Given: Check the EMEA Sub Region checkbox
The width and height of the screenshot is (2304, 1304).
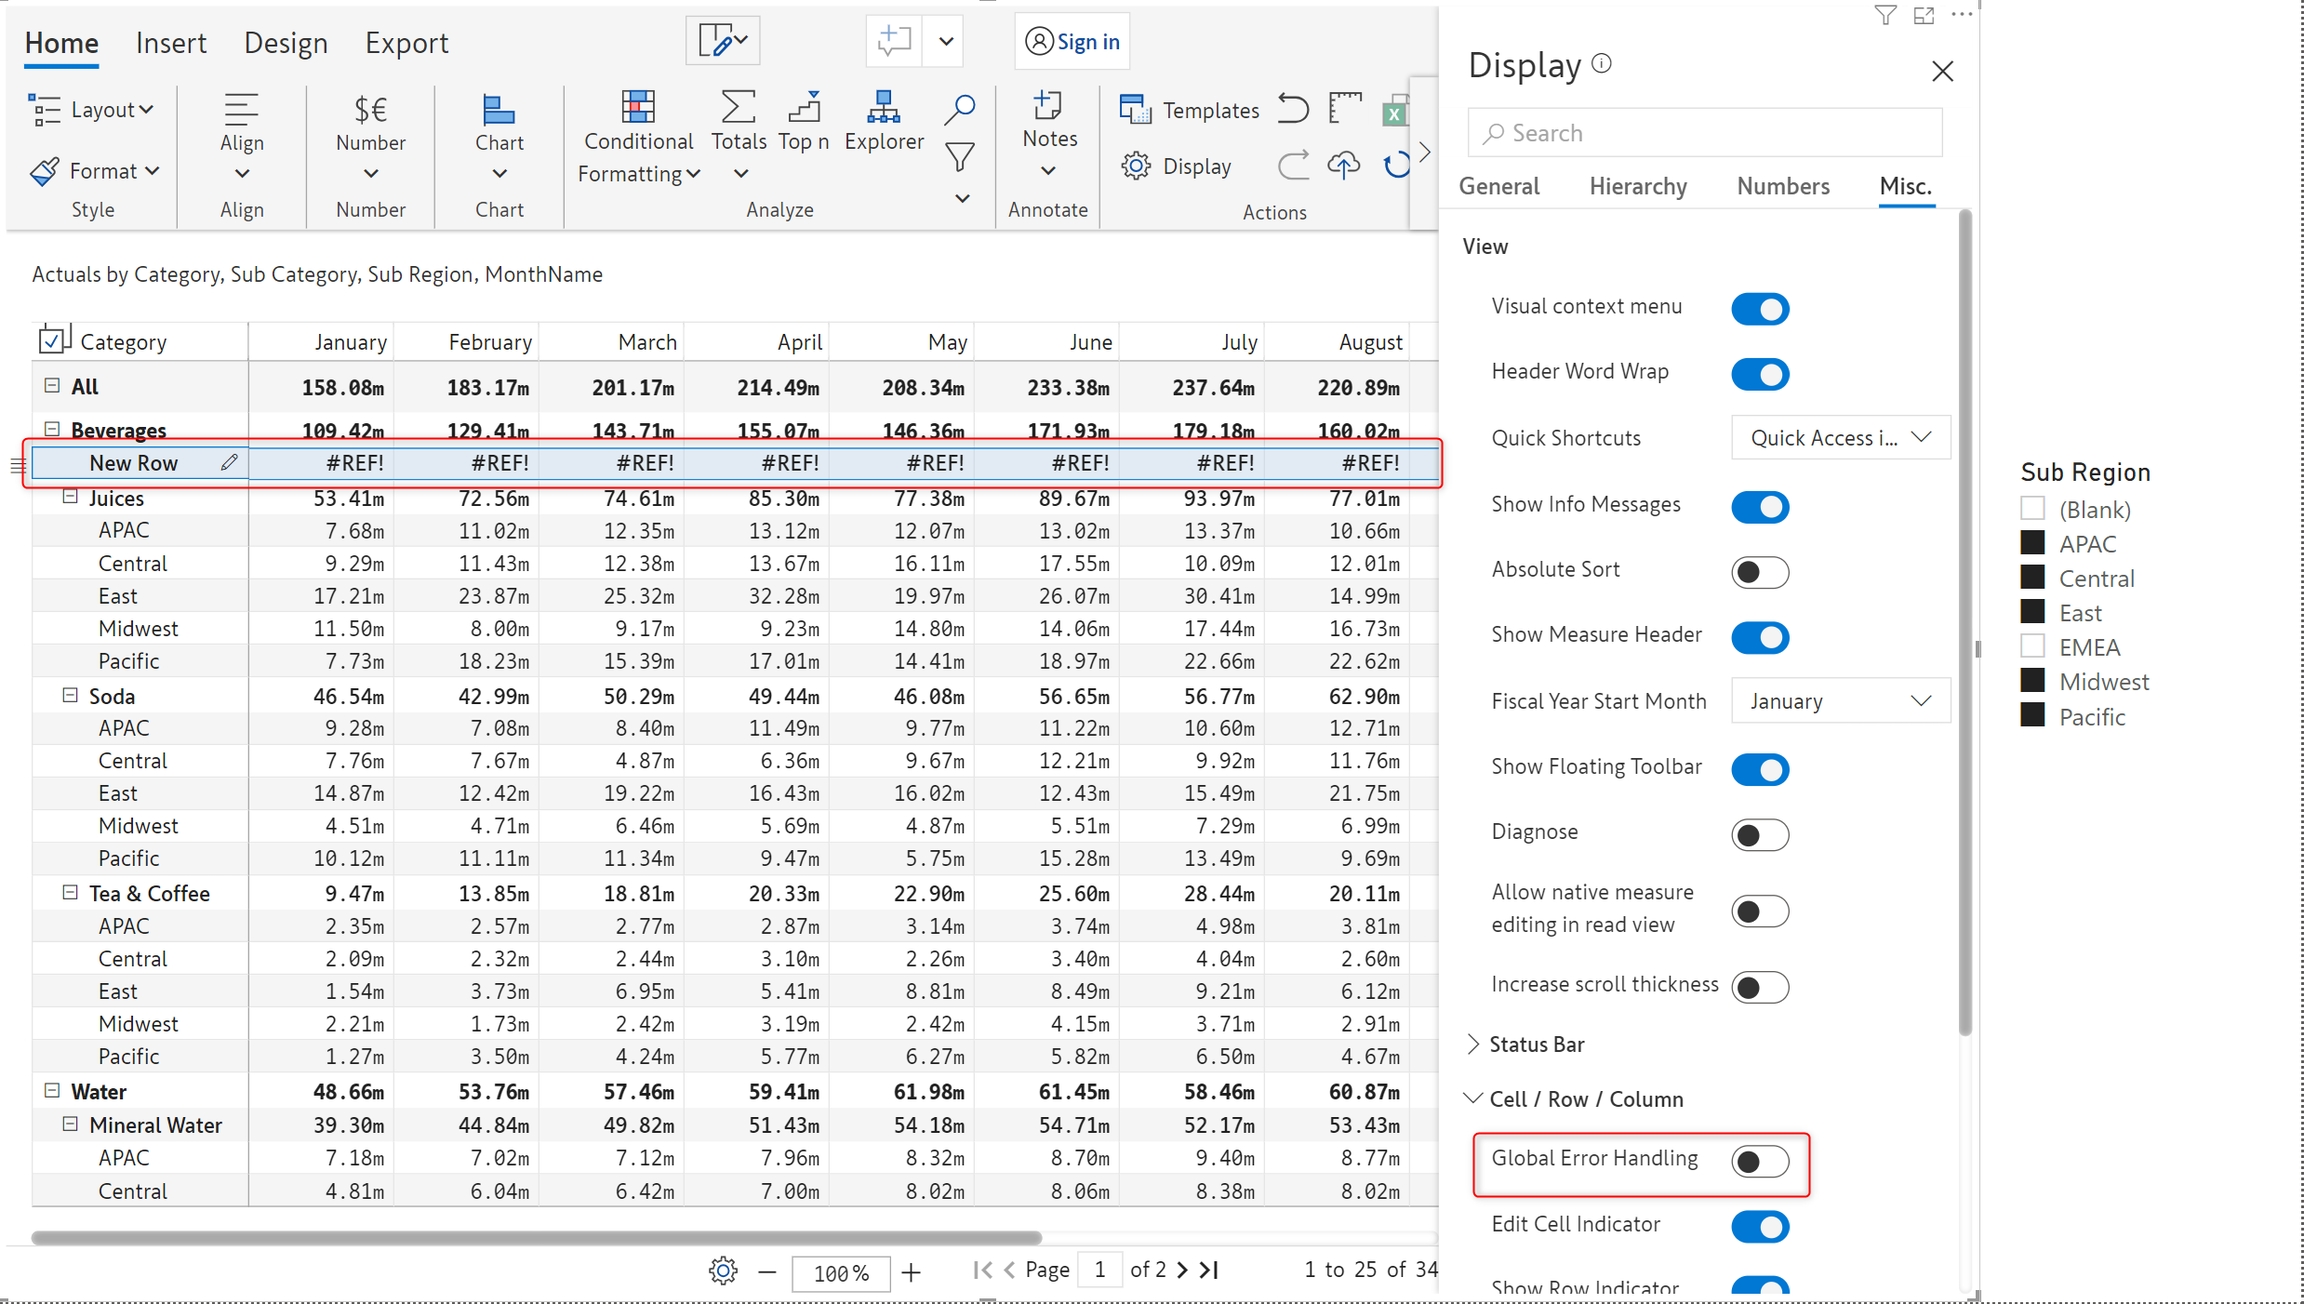Looking at the screenshot, I should 2032,646.
